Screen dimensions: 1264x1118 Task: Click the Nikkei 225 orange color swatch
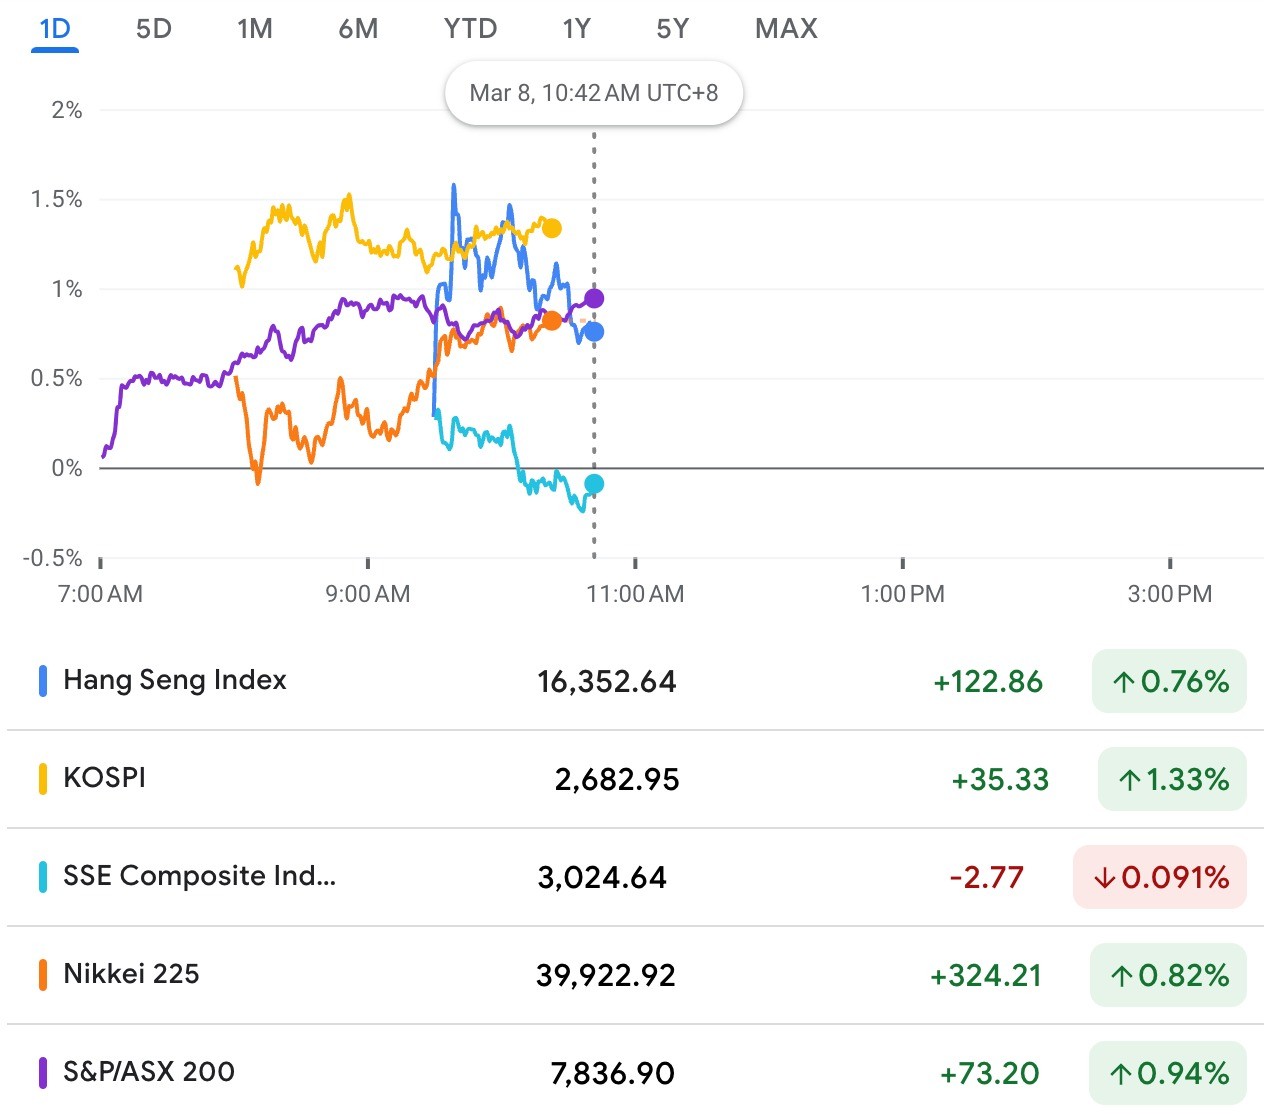tap(43, 975)
